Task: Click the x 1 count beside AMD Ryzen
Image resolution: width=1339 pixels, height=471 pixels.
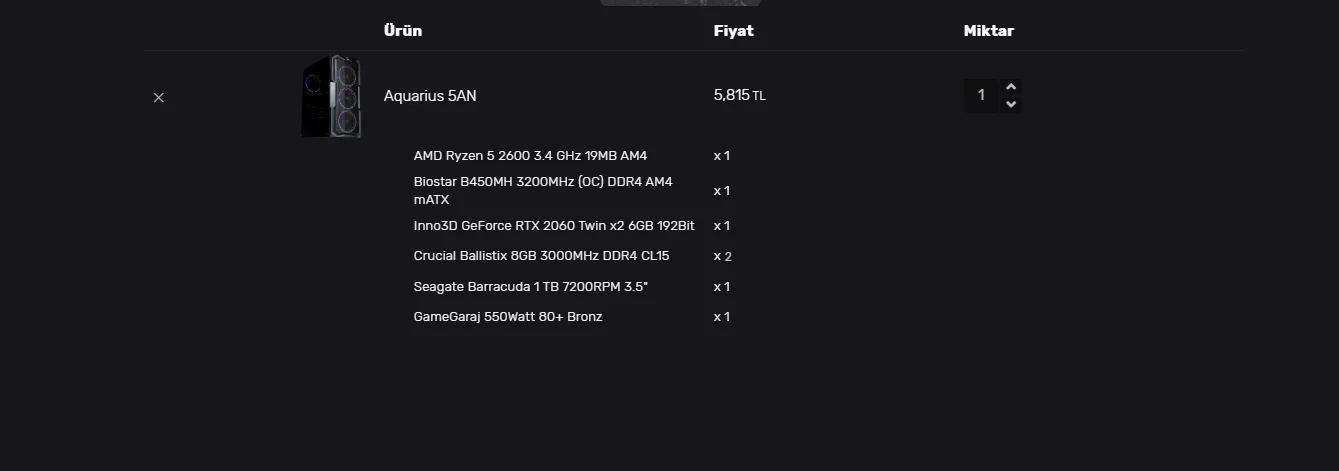Action: coord(722,156)
